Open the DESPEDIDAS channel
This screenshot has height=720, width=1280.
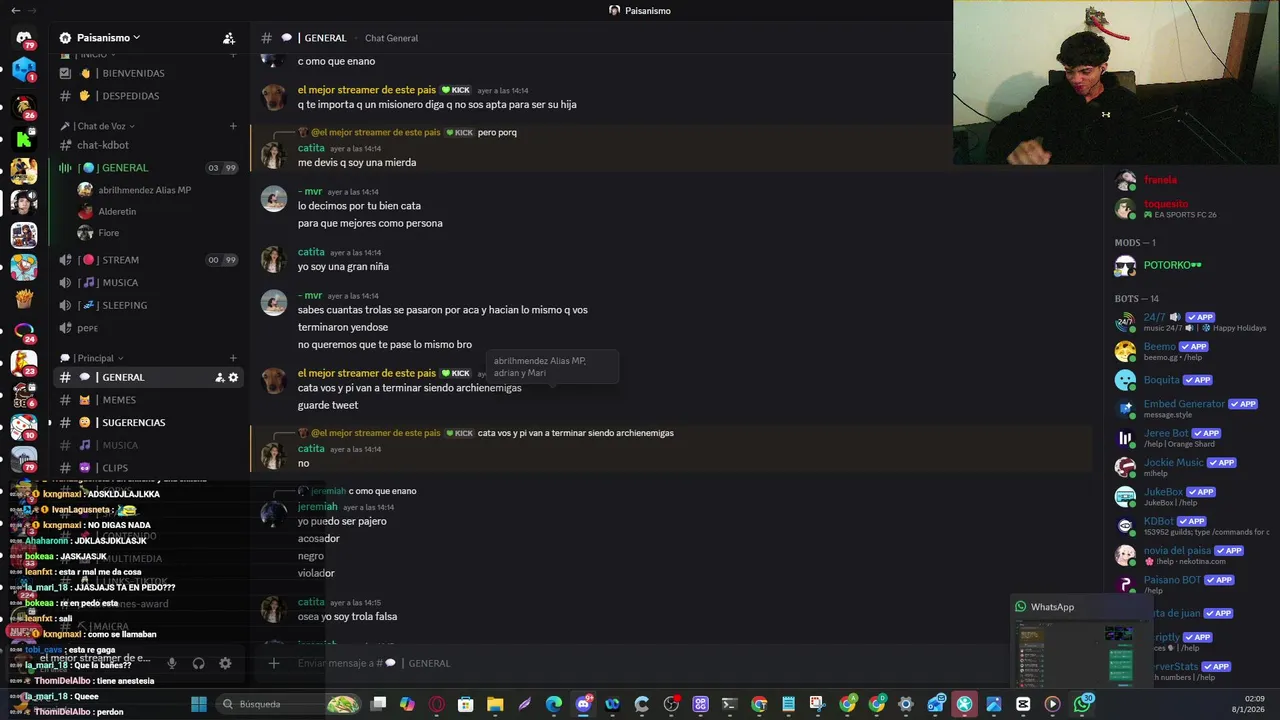click(x=150, y=96)
